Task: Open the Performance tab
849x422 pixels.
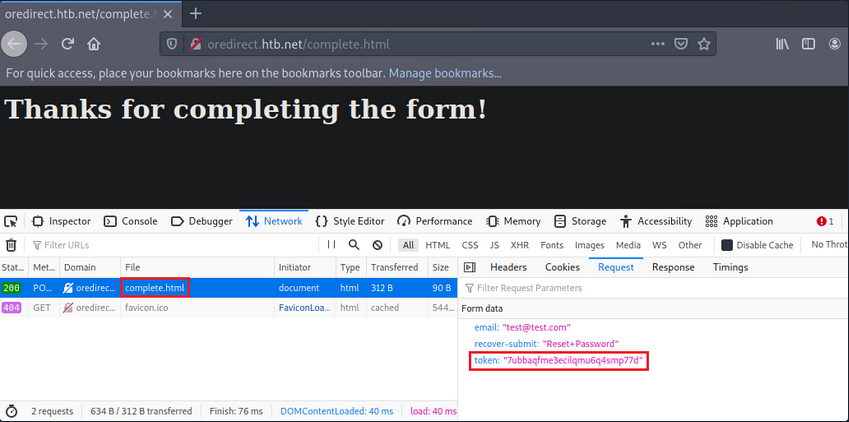Action: pos(435,222)
